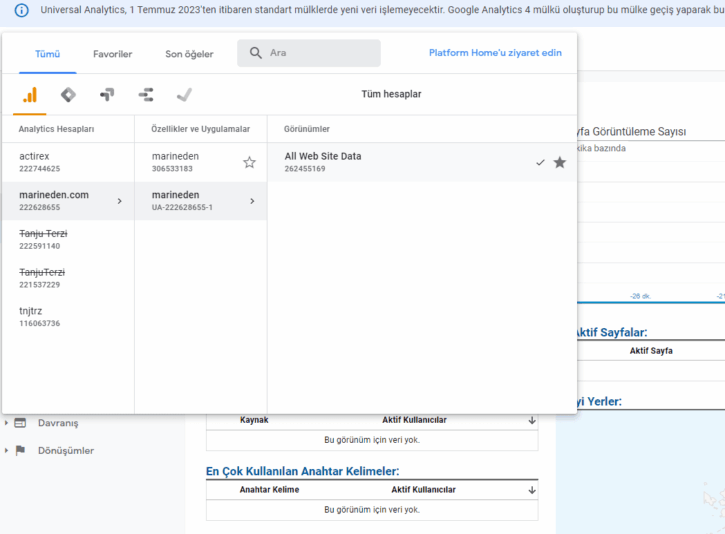Click the info icon in the notification banner
The width and height of the screenshot is (725, 534).
click(21, 10)
